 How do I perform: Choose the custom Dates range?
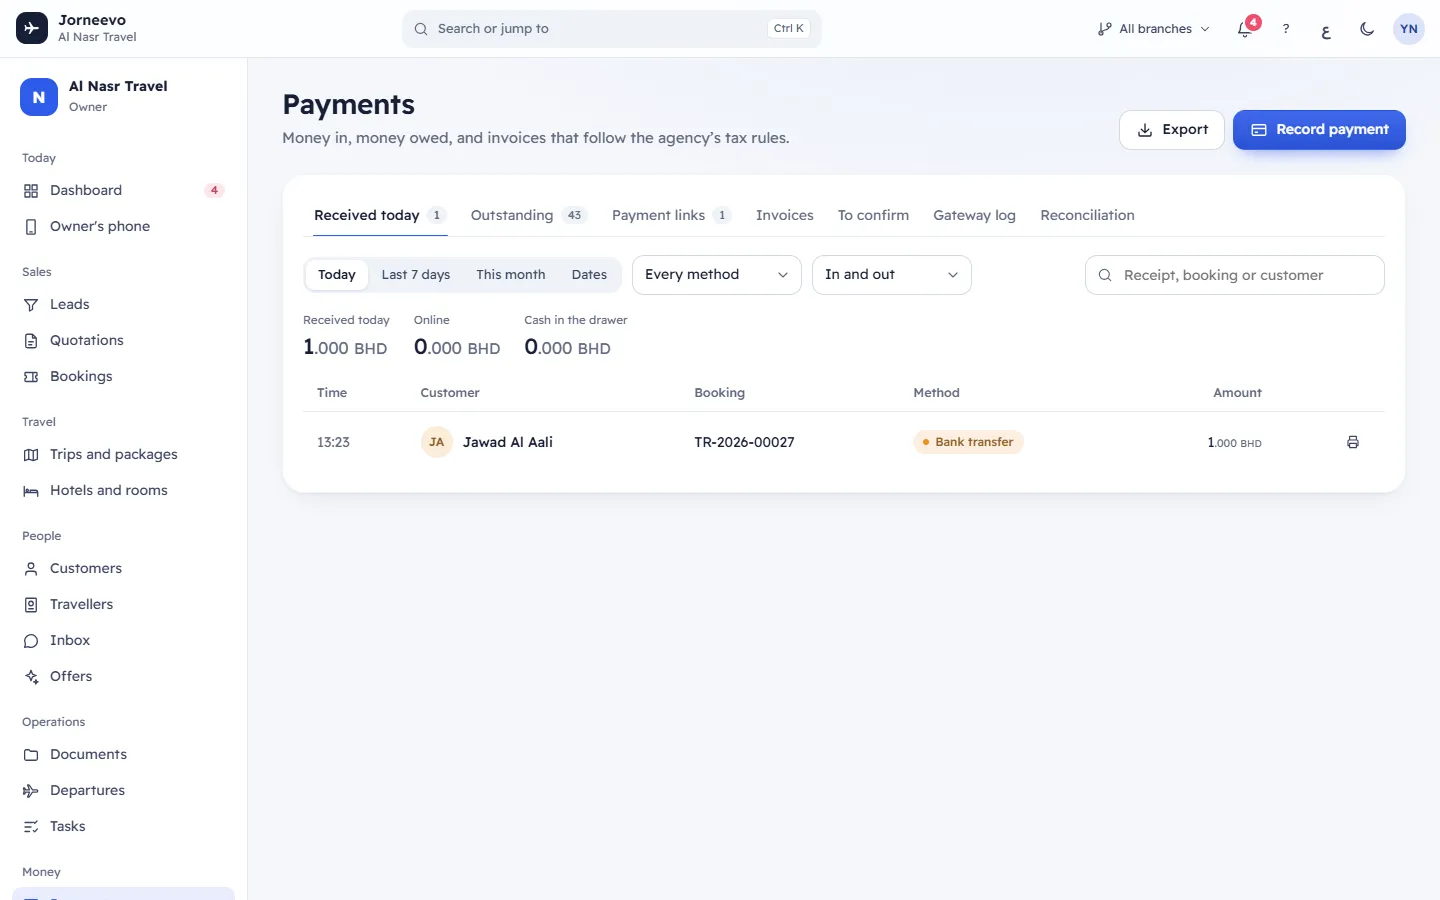[589, 275]
